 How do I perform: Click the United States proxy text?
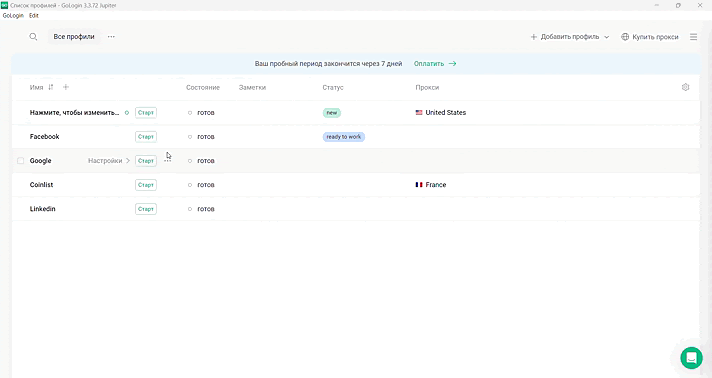[446, 113]
